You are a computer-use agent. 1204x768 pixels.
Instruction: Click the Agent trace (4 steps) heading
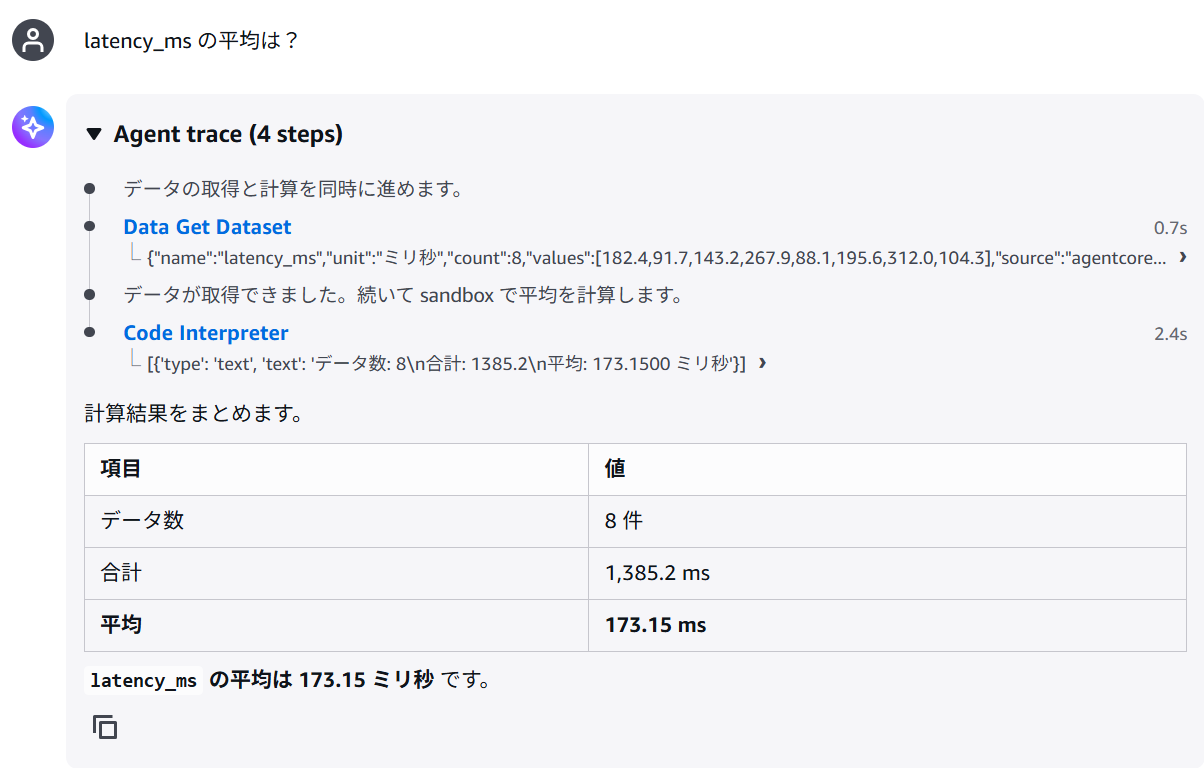[228, 134]
